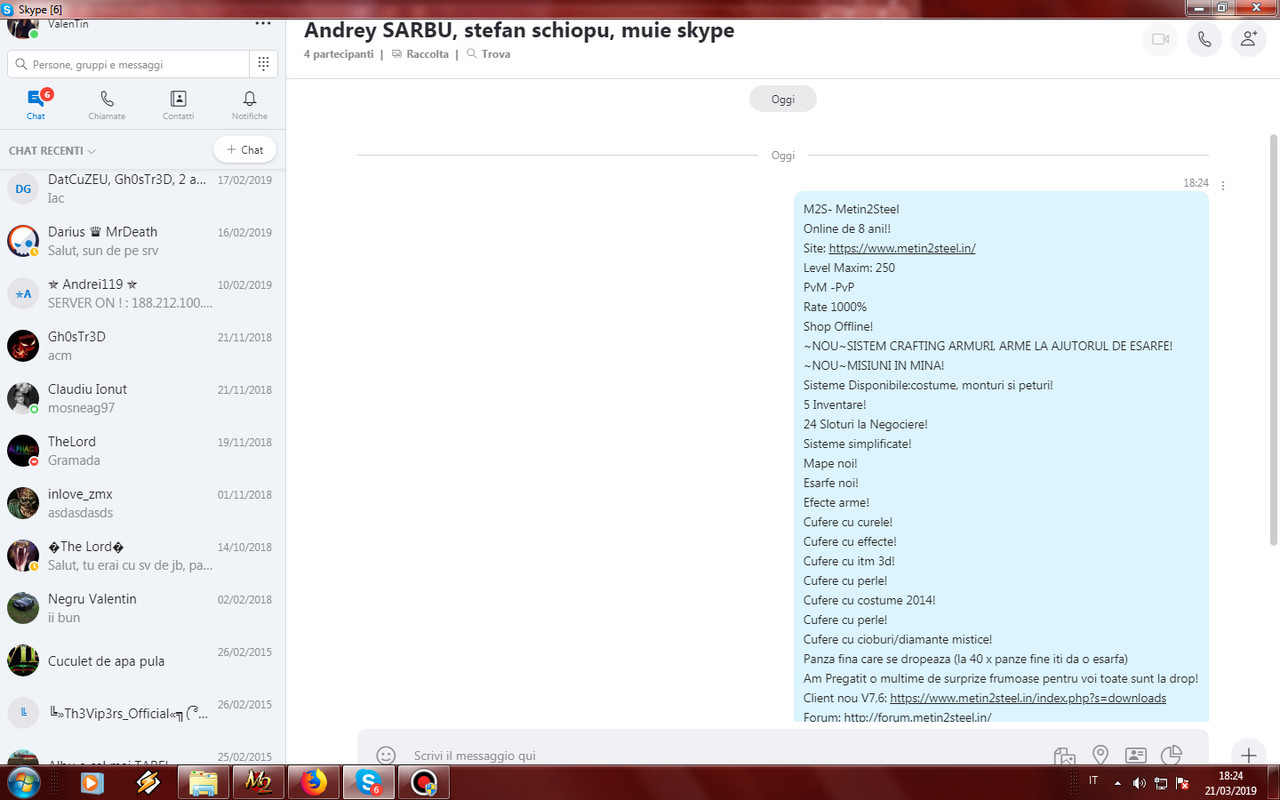Image resolution: width=1280 pixels, height=800 pixels.
Task: Open the Windows Start menu
Action: click(x=22, y=782)
